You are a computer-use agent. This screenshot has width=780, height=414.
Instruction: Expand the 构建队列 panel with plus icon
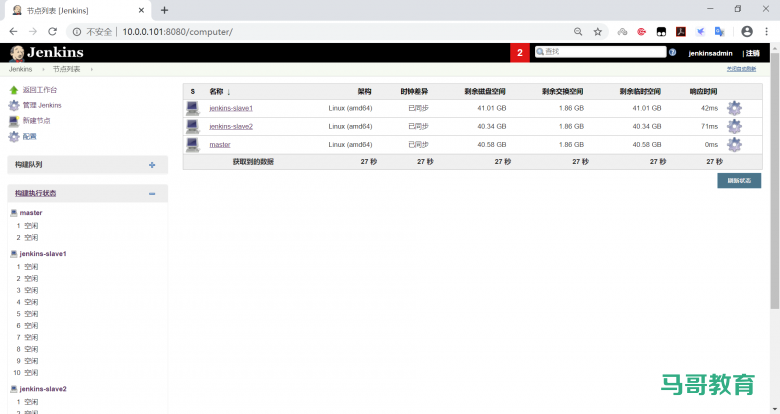[x=152, y=165]
